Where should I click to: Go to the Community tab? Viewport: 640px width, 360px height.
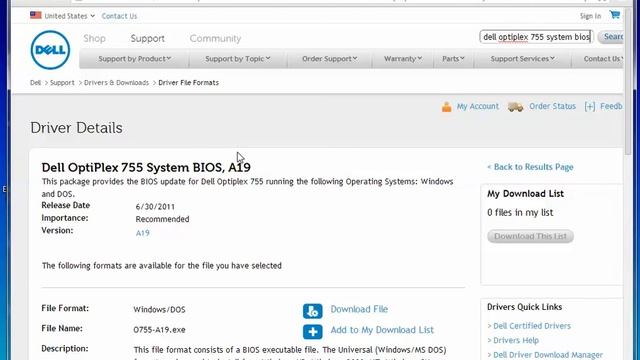tap(215, 38)
